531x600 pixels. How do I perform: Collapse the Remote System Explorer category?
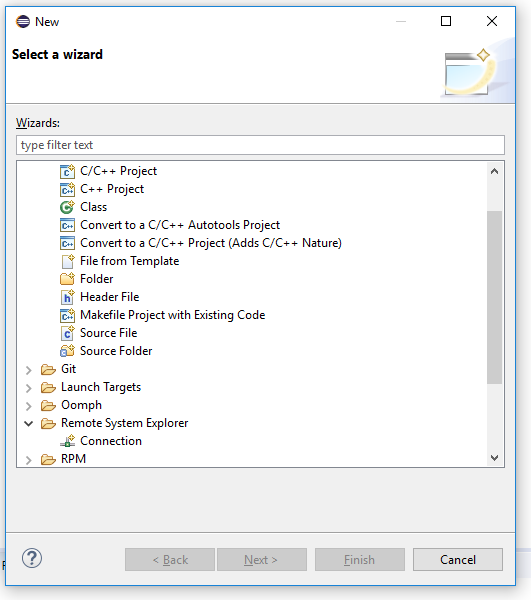[29, 423]
